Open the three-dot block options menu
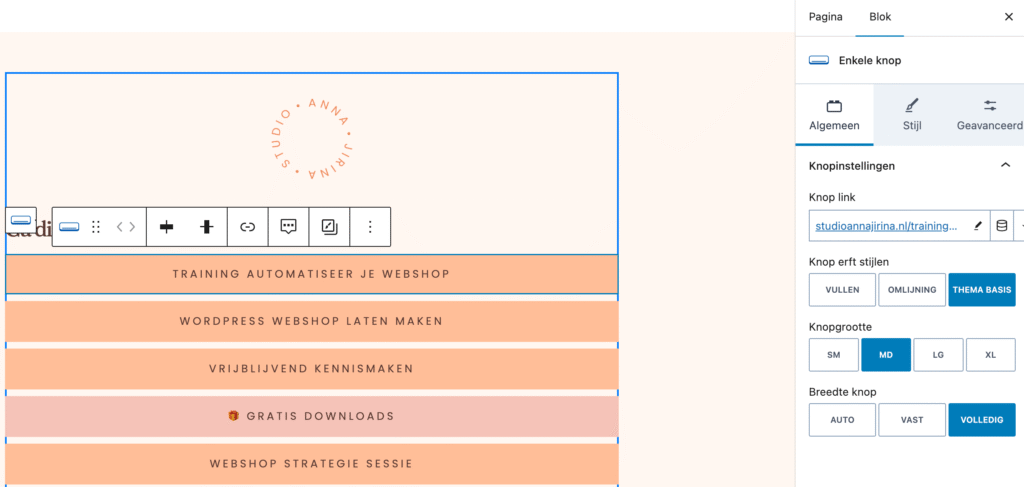 (370, 227)
